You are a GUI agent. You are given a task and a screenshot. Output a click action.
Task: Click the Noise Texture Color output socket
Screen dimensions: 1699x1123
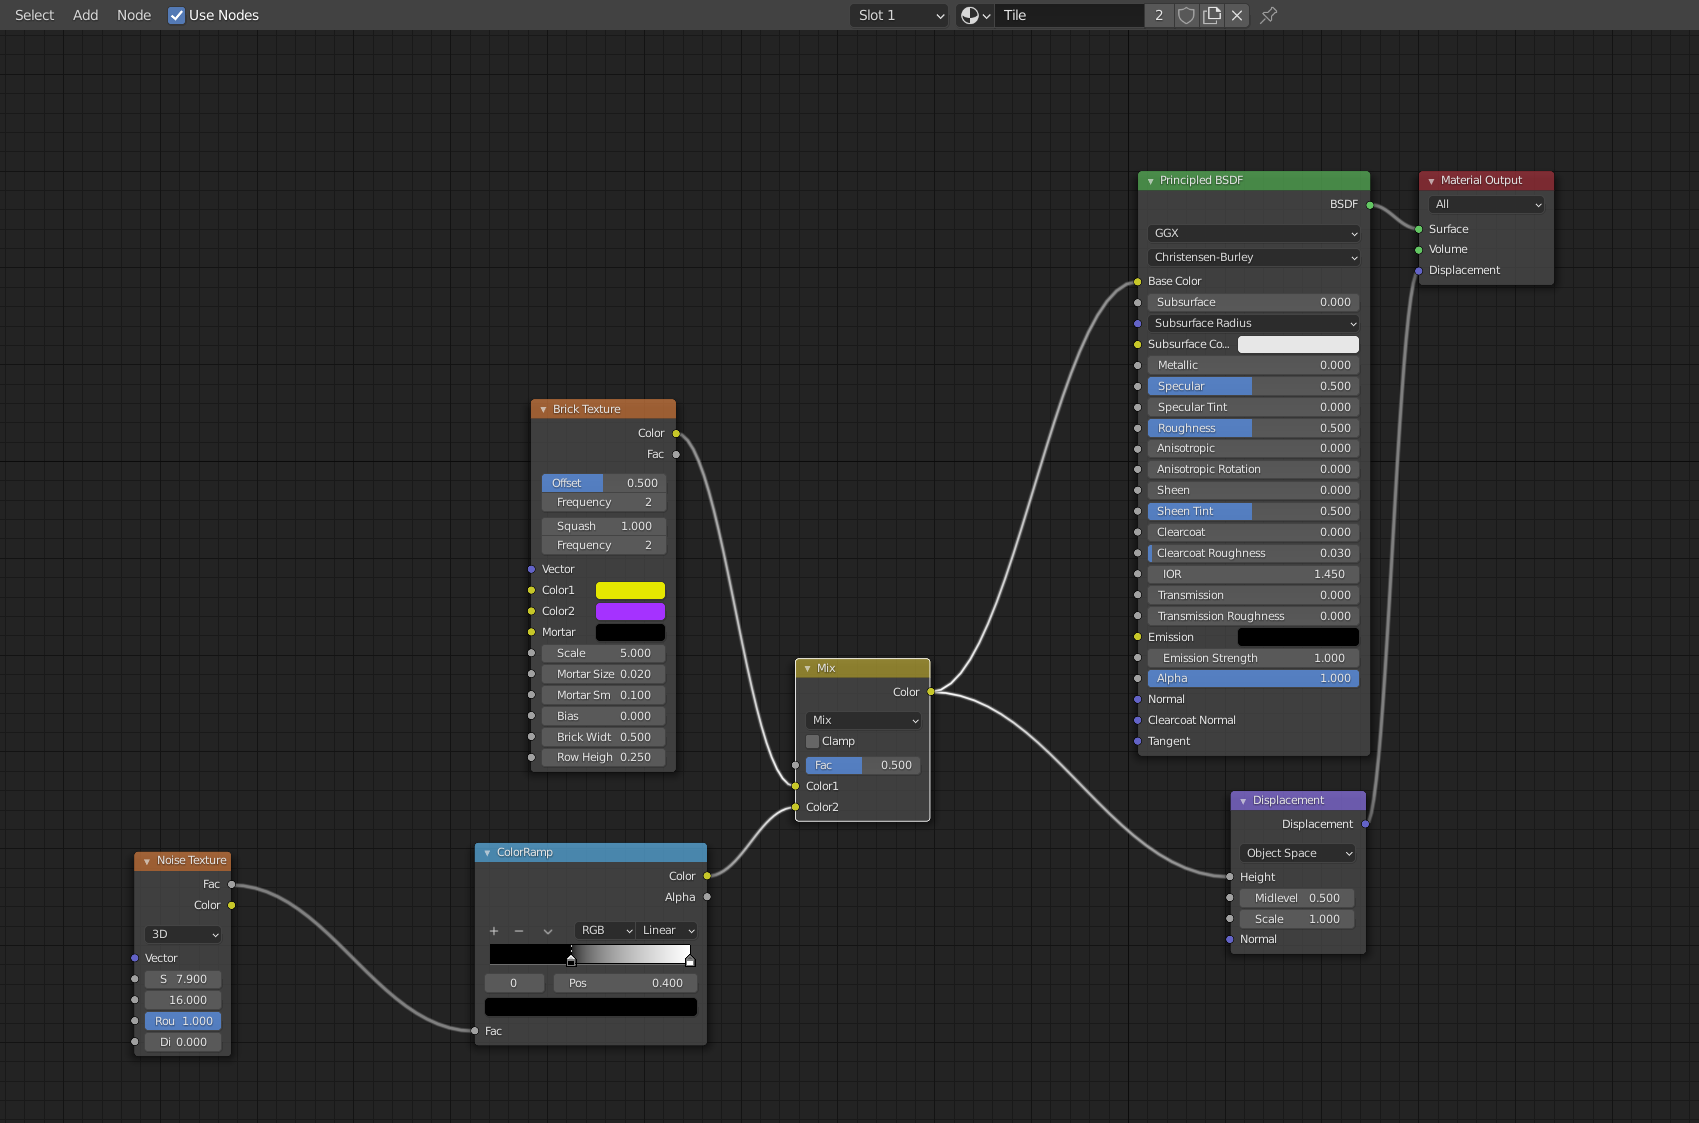(x=232, y=905)
